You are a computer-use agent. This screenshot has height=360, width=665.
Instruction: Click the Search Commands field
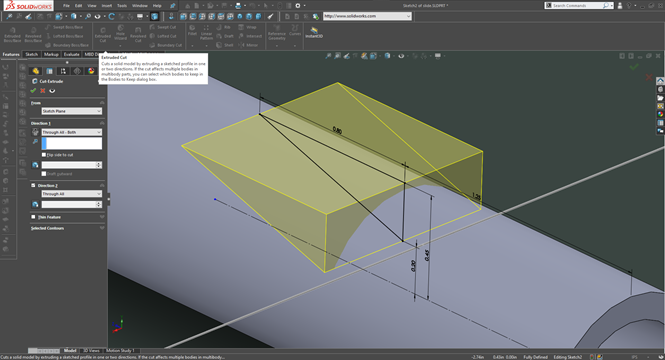pos(578,6)
